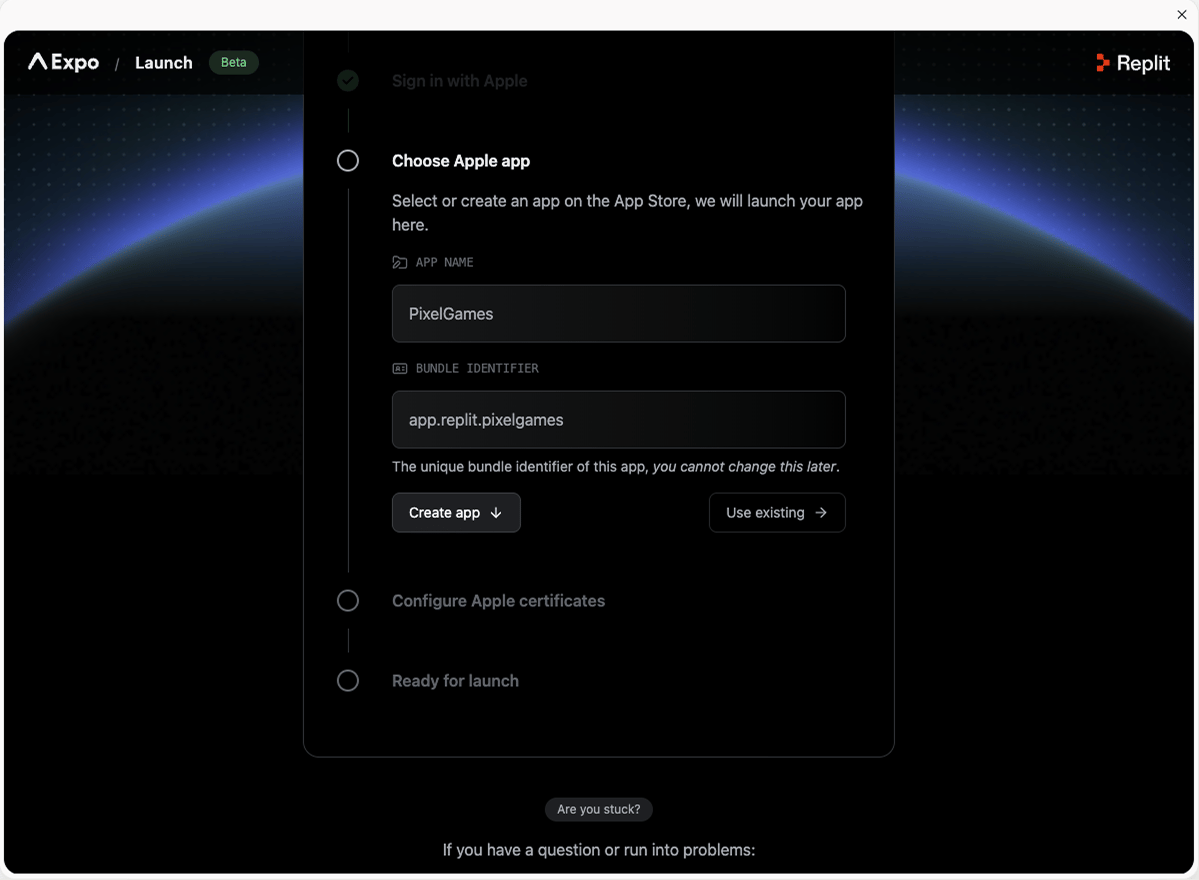Image resolution: width=1199 pixels, height=880 pixels.
Task: Click the Choose Apple app step circle
Action: tap(348, 161)
